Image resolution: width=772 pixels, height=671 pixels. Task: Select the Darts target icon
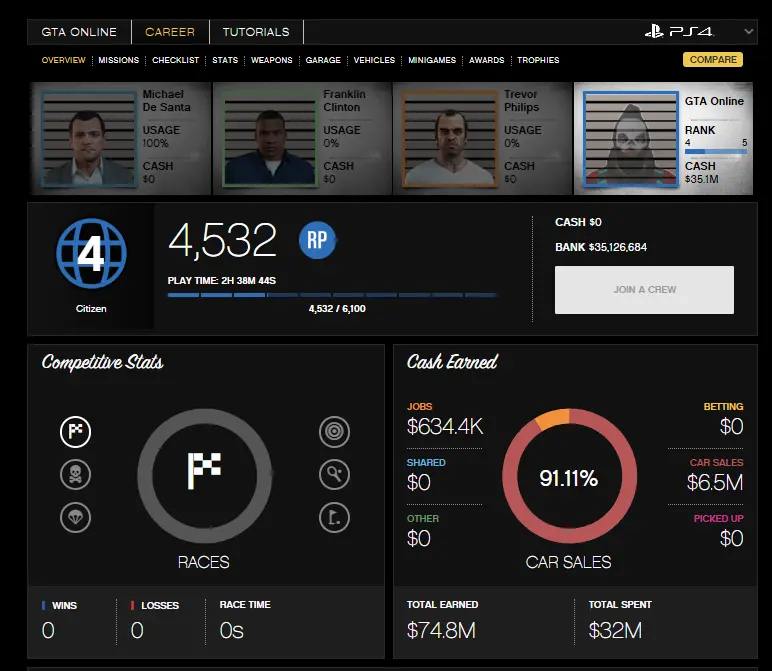point(334,432)
